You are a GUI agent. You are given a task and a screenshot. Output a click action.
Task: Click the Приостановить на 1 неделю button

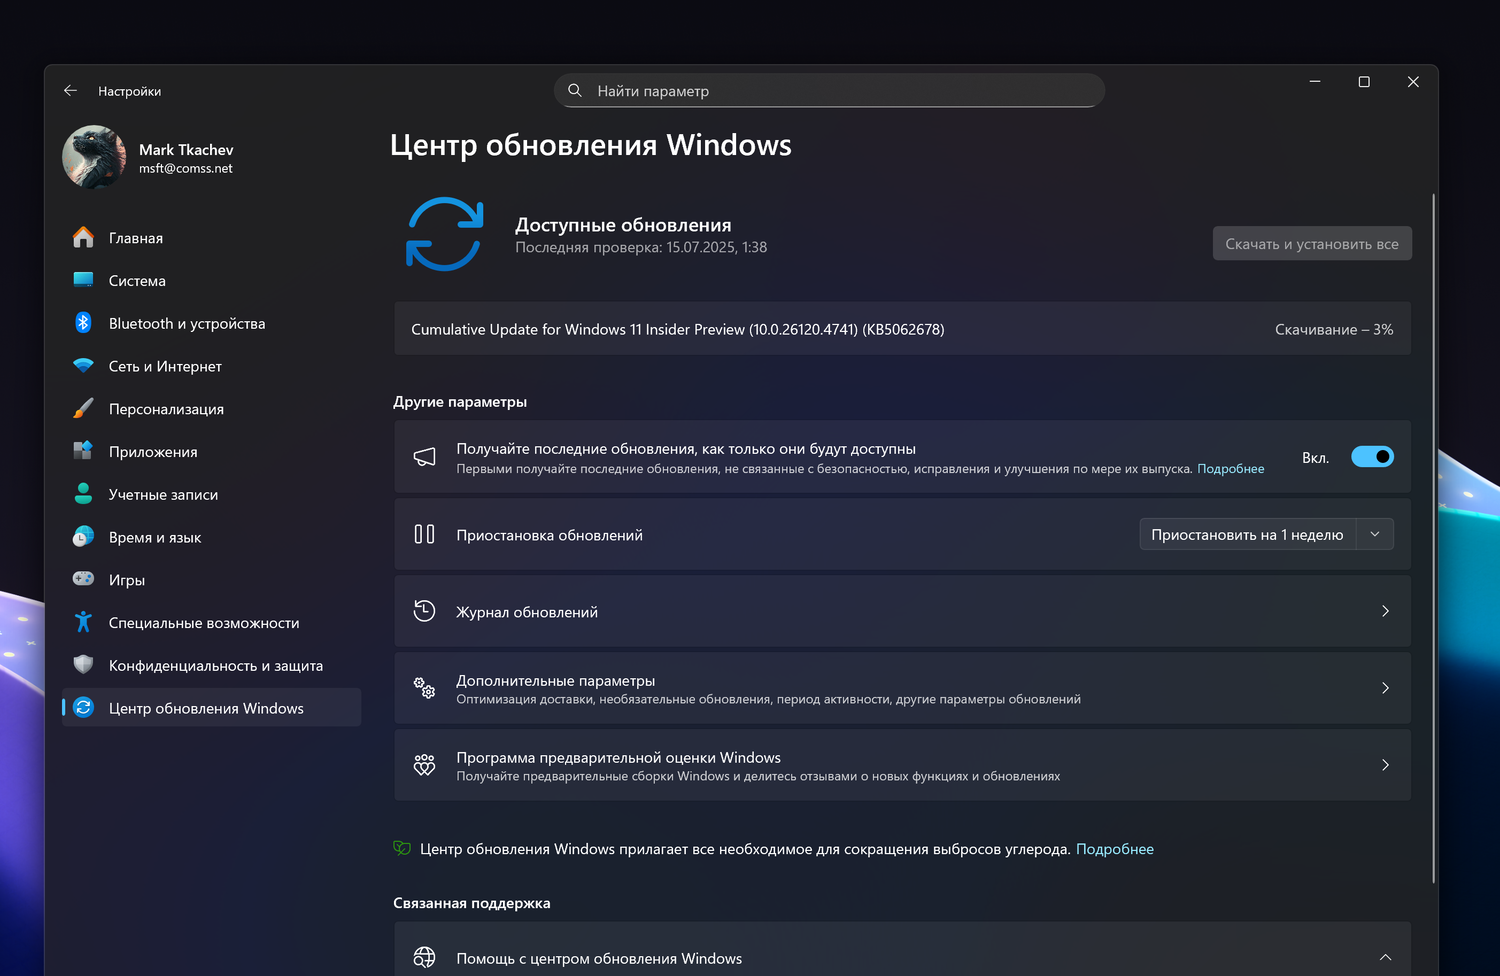(x=1247, y=534)
